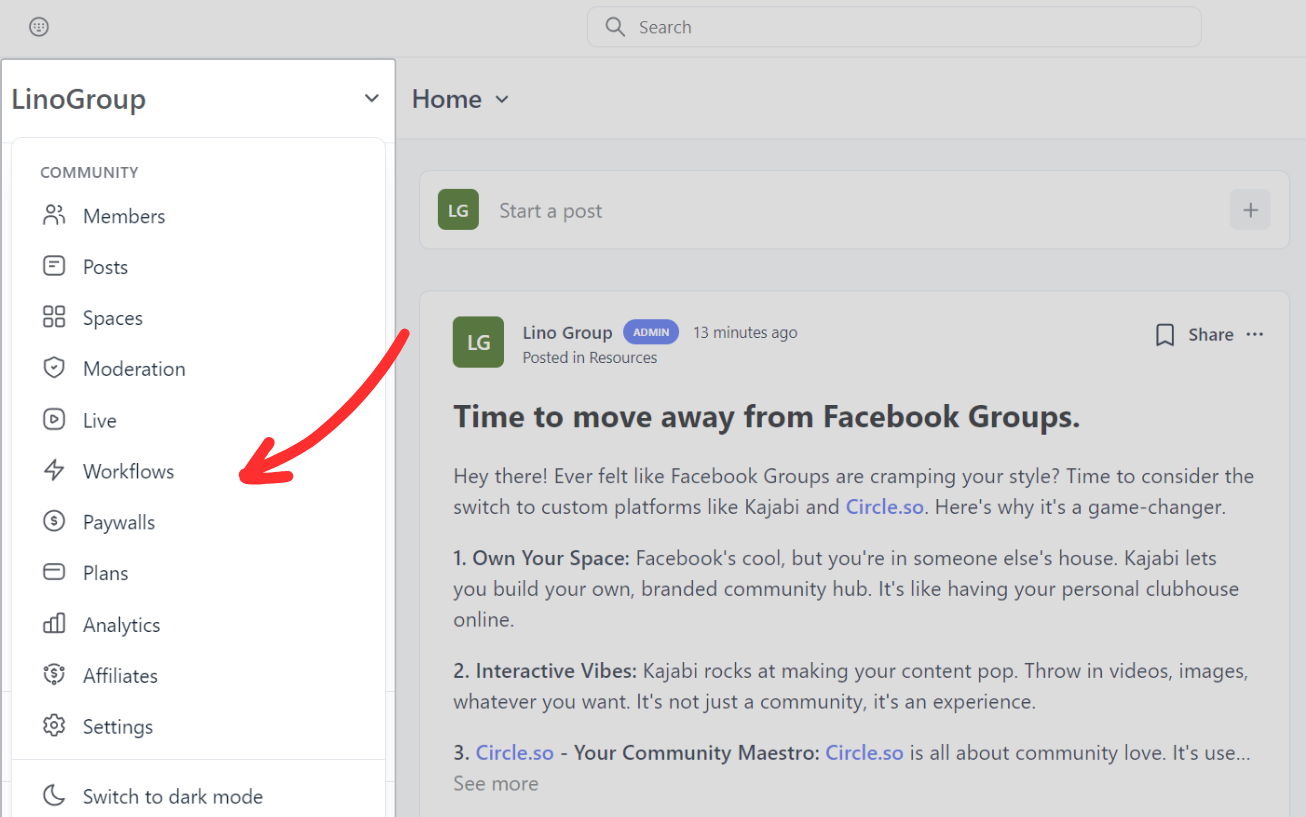
Task: Bookmark the Lino Group post
Action: tap(1165, 334)
